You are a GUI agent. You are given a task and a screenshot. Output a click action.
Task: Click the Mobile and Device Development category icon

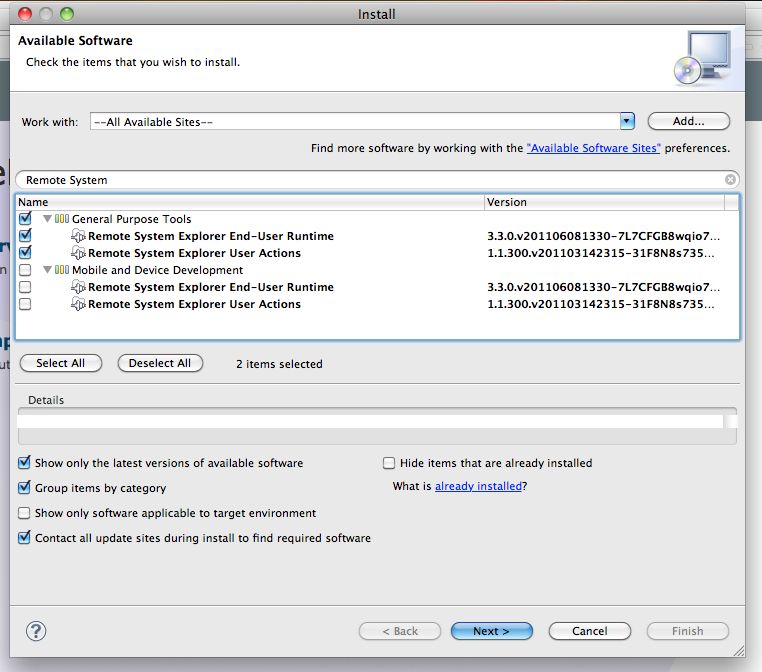point(62,270)
